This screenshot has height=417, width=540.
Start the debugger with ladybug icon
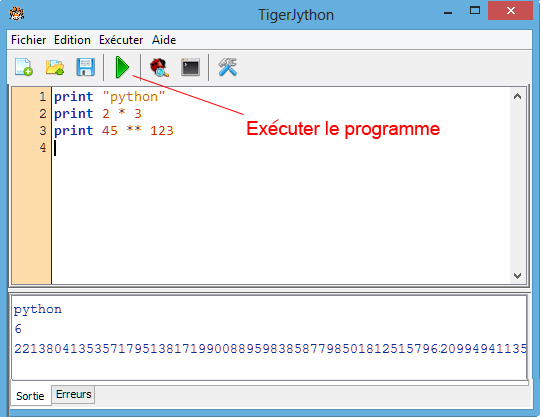tap(159, 67)
